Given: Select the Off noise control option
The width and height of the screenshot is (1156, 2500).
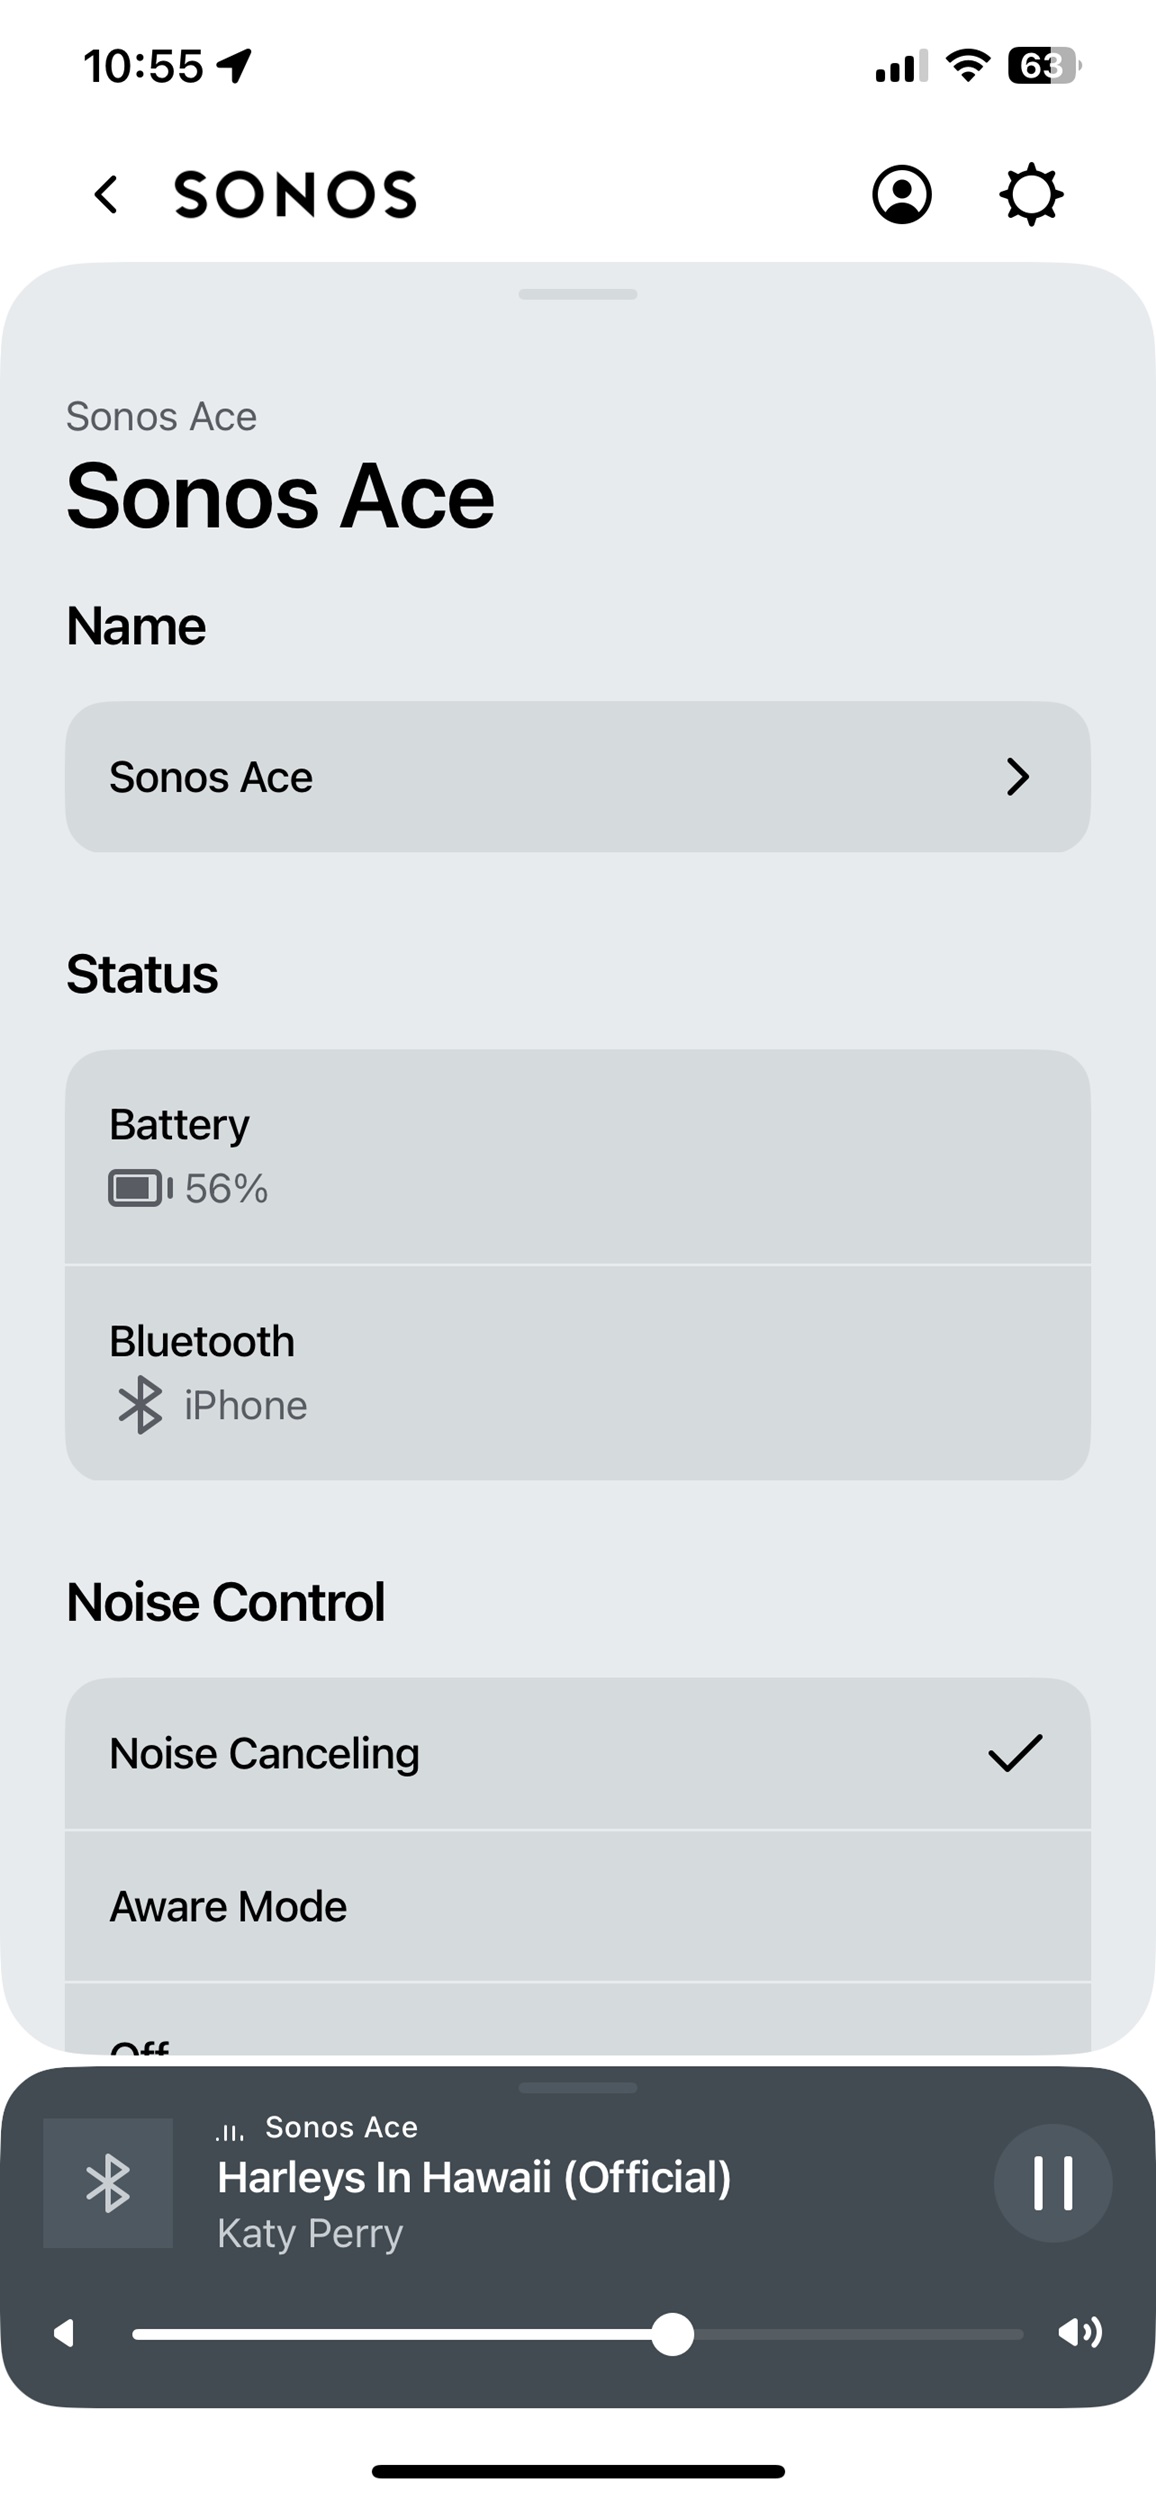Looking at the screenshot, I should coord(578,2020).
